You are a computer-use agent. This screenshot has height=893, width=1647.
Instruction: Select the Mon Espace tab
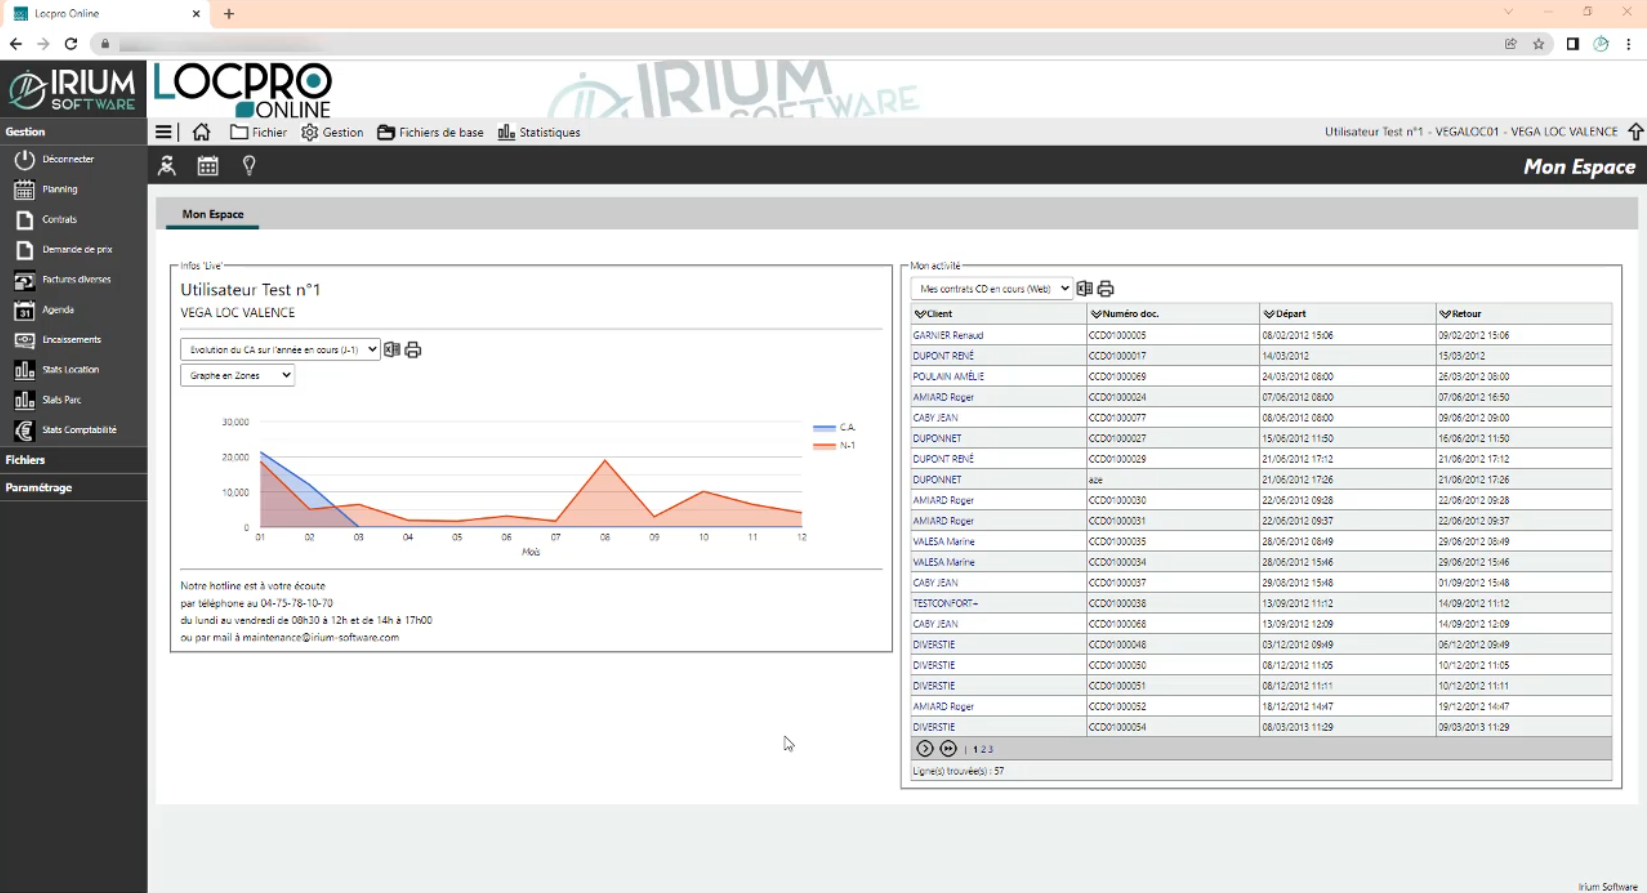(212, 214)
